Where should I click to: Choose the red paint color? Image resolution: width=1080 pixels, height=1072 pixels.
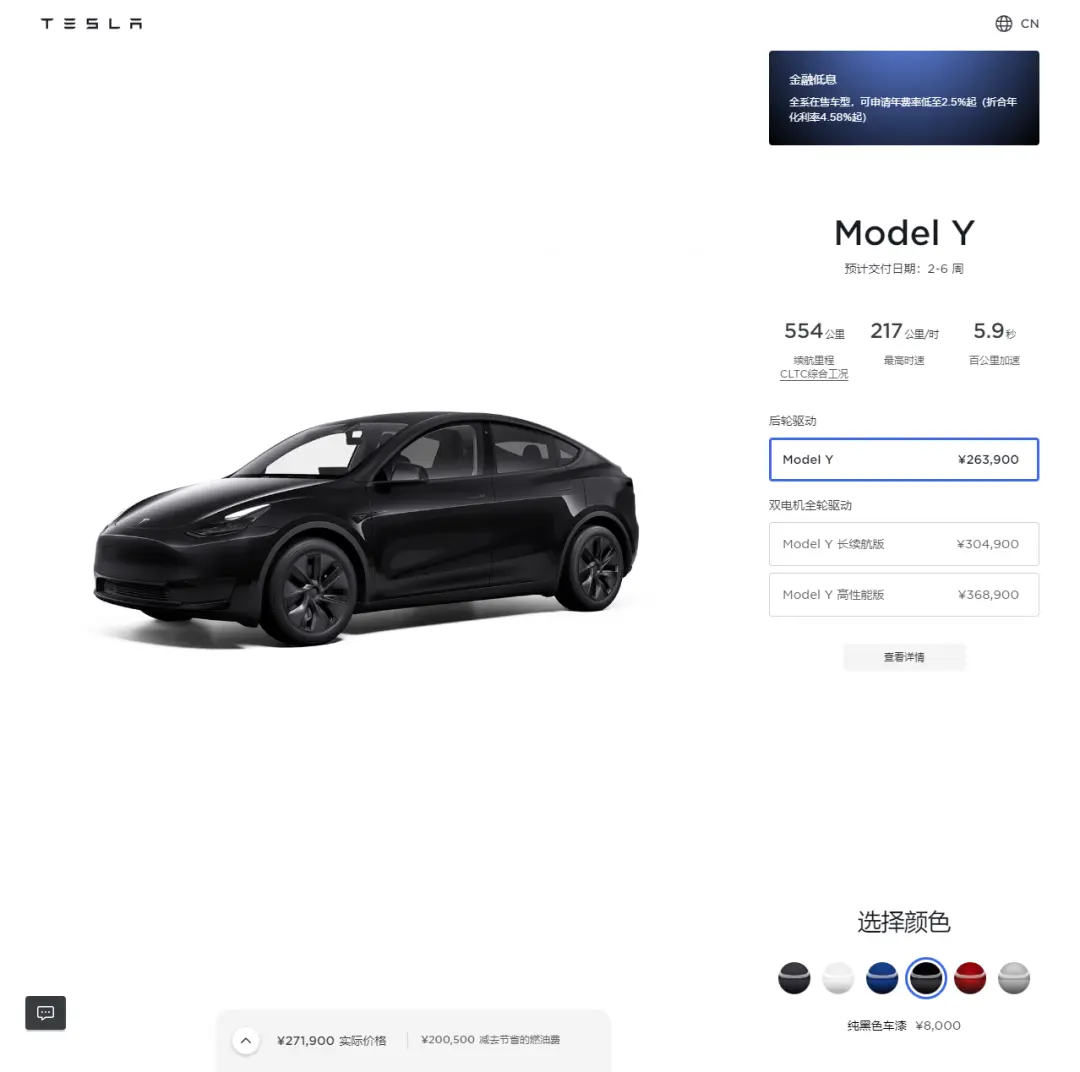click(x=970, y=978)
